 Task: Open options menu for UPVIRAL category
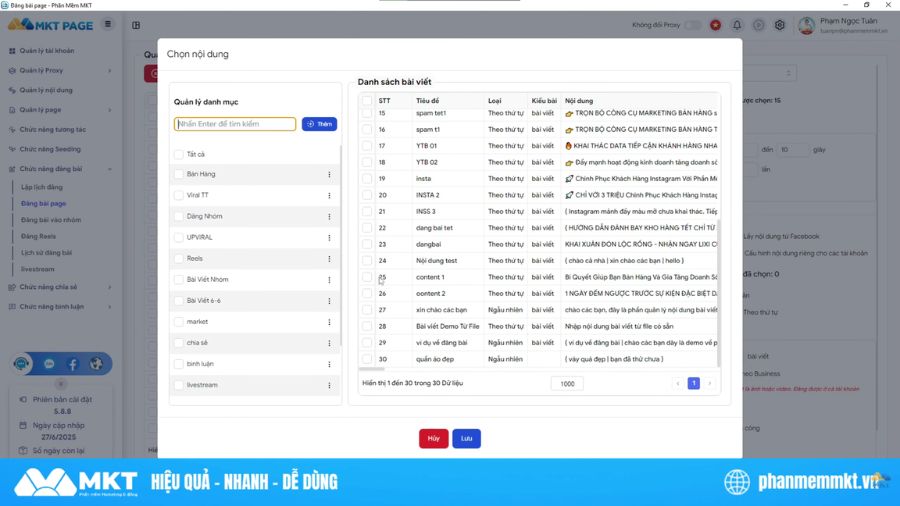[329, 237]
